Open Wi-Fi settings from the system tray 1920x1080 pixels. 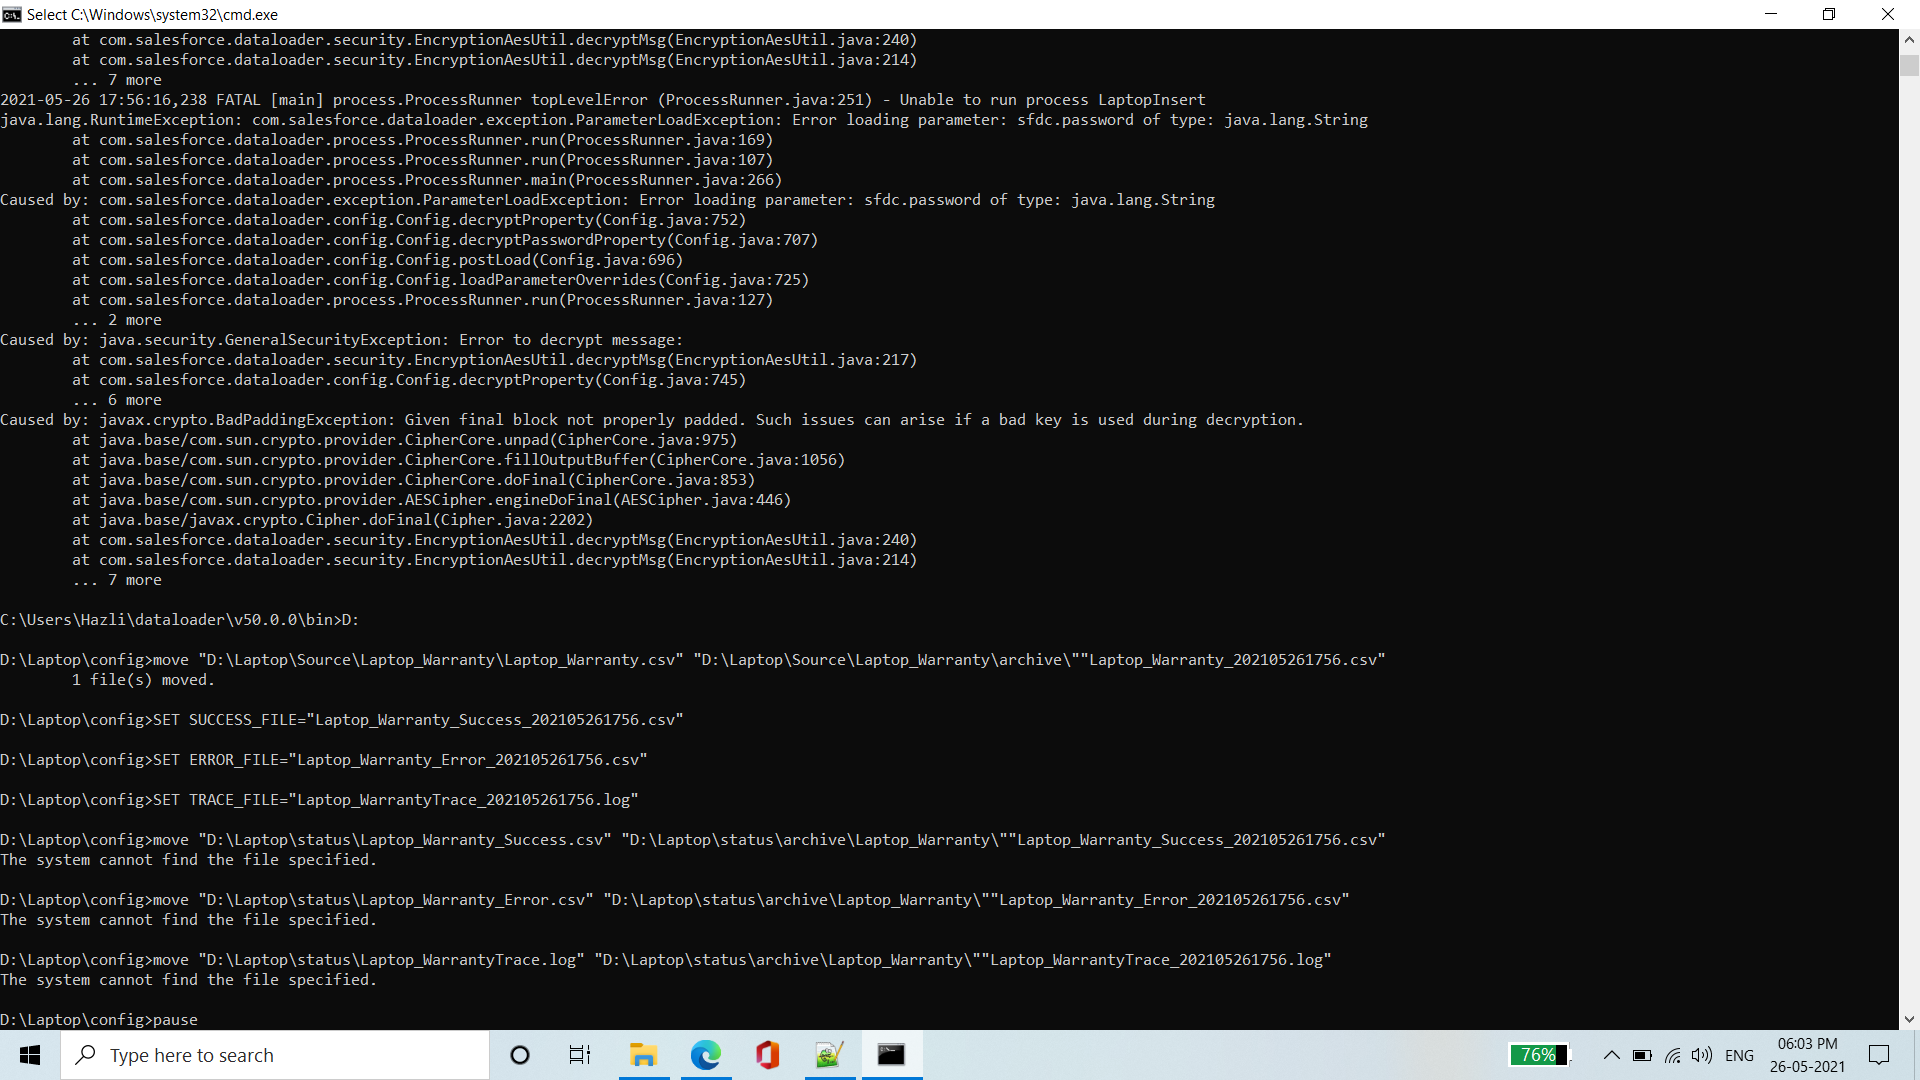[1672, 1055]
